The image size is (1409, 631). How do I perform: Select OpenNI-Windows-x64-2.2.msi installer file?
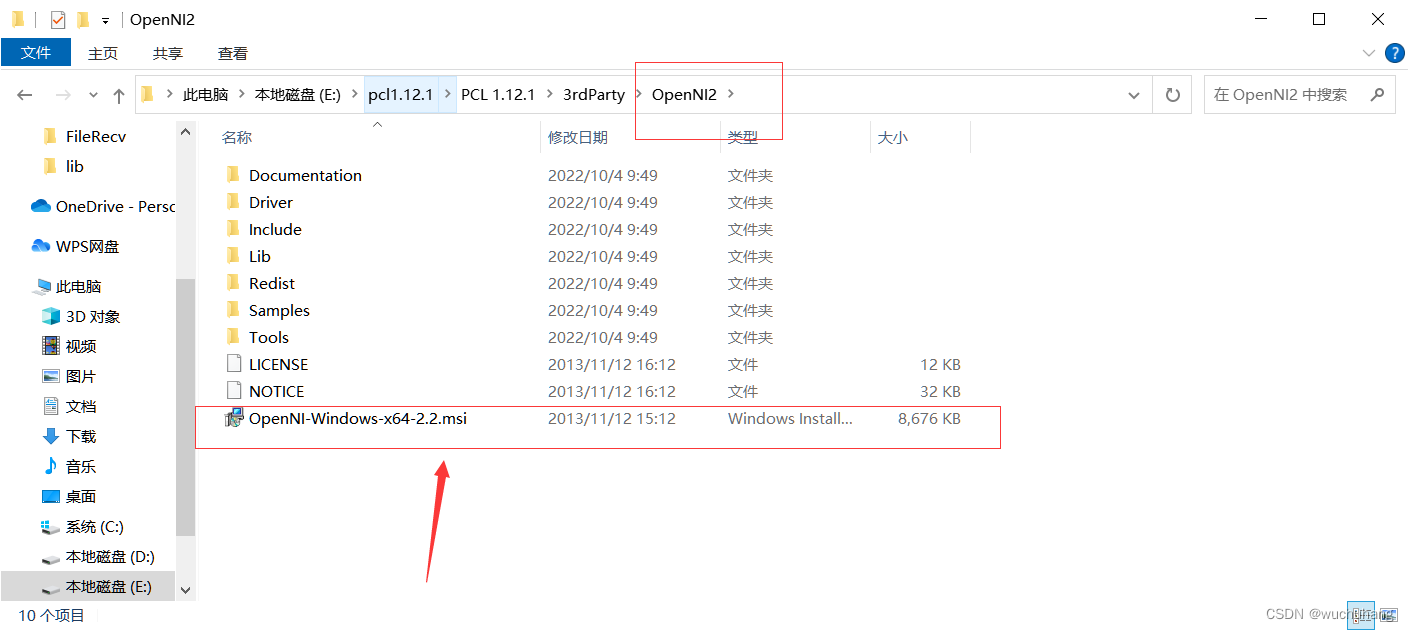pos(358,418)
